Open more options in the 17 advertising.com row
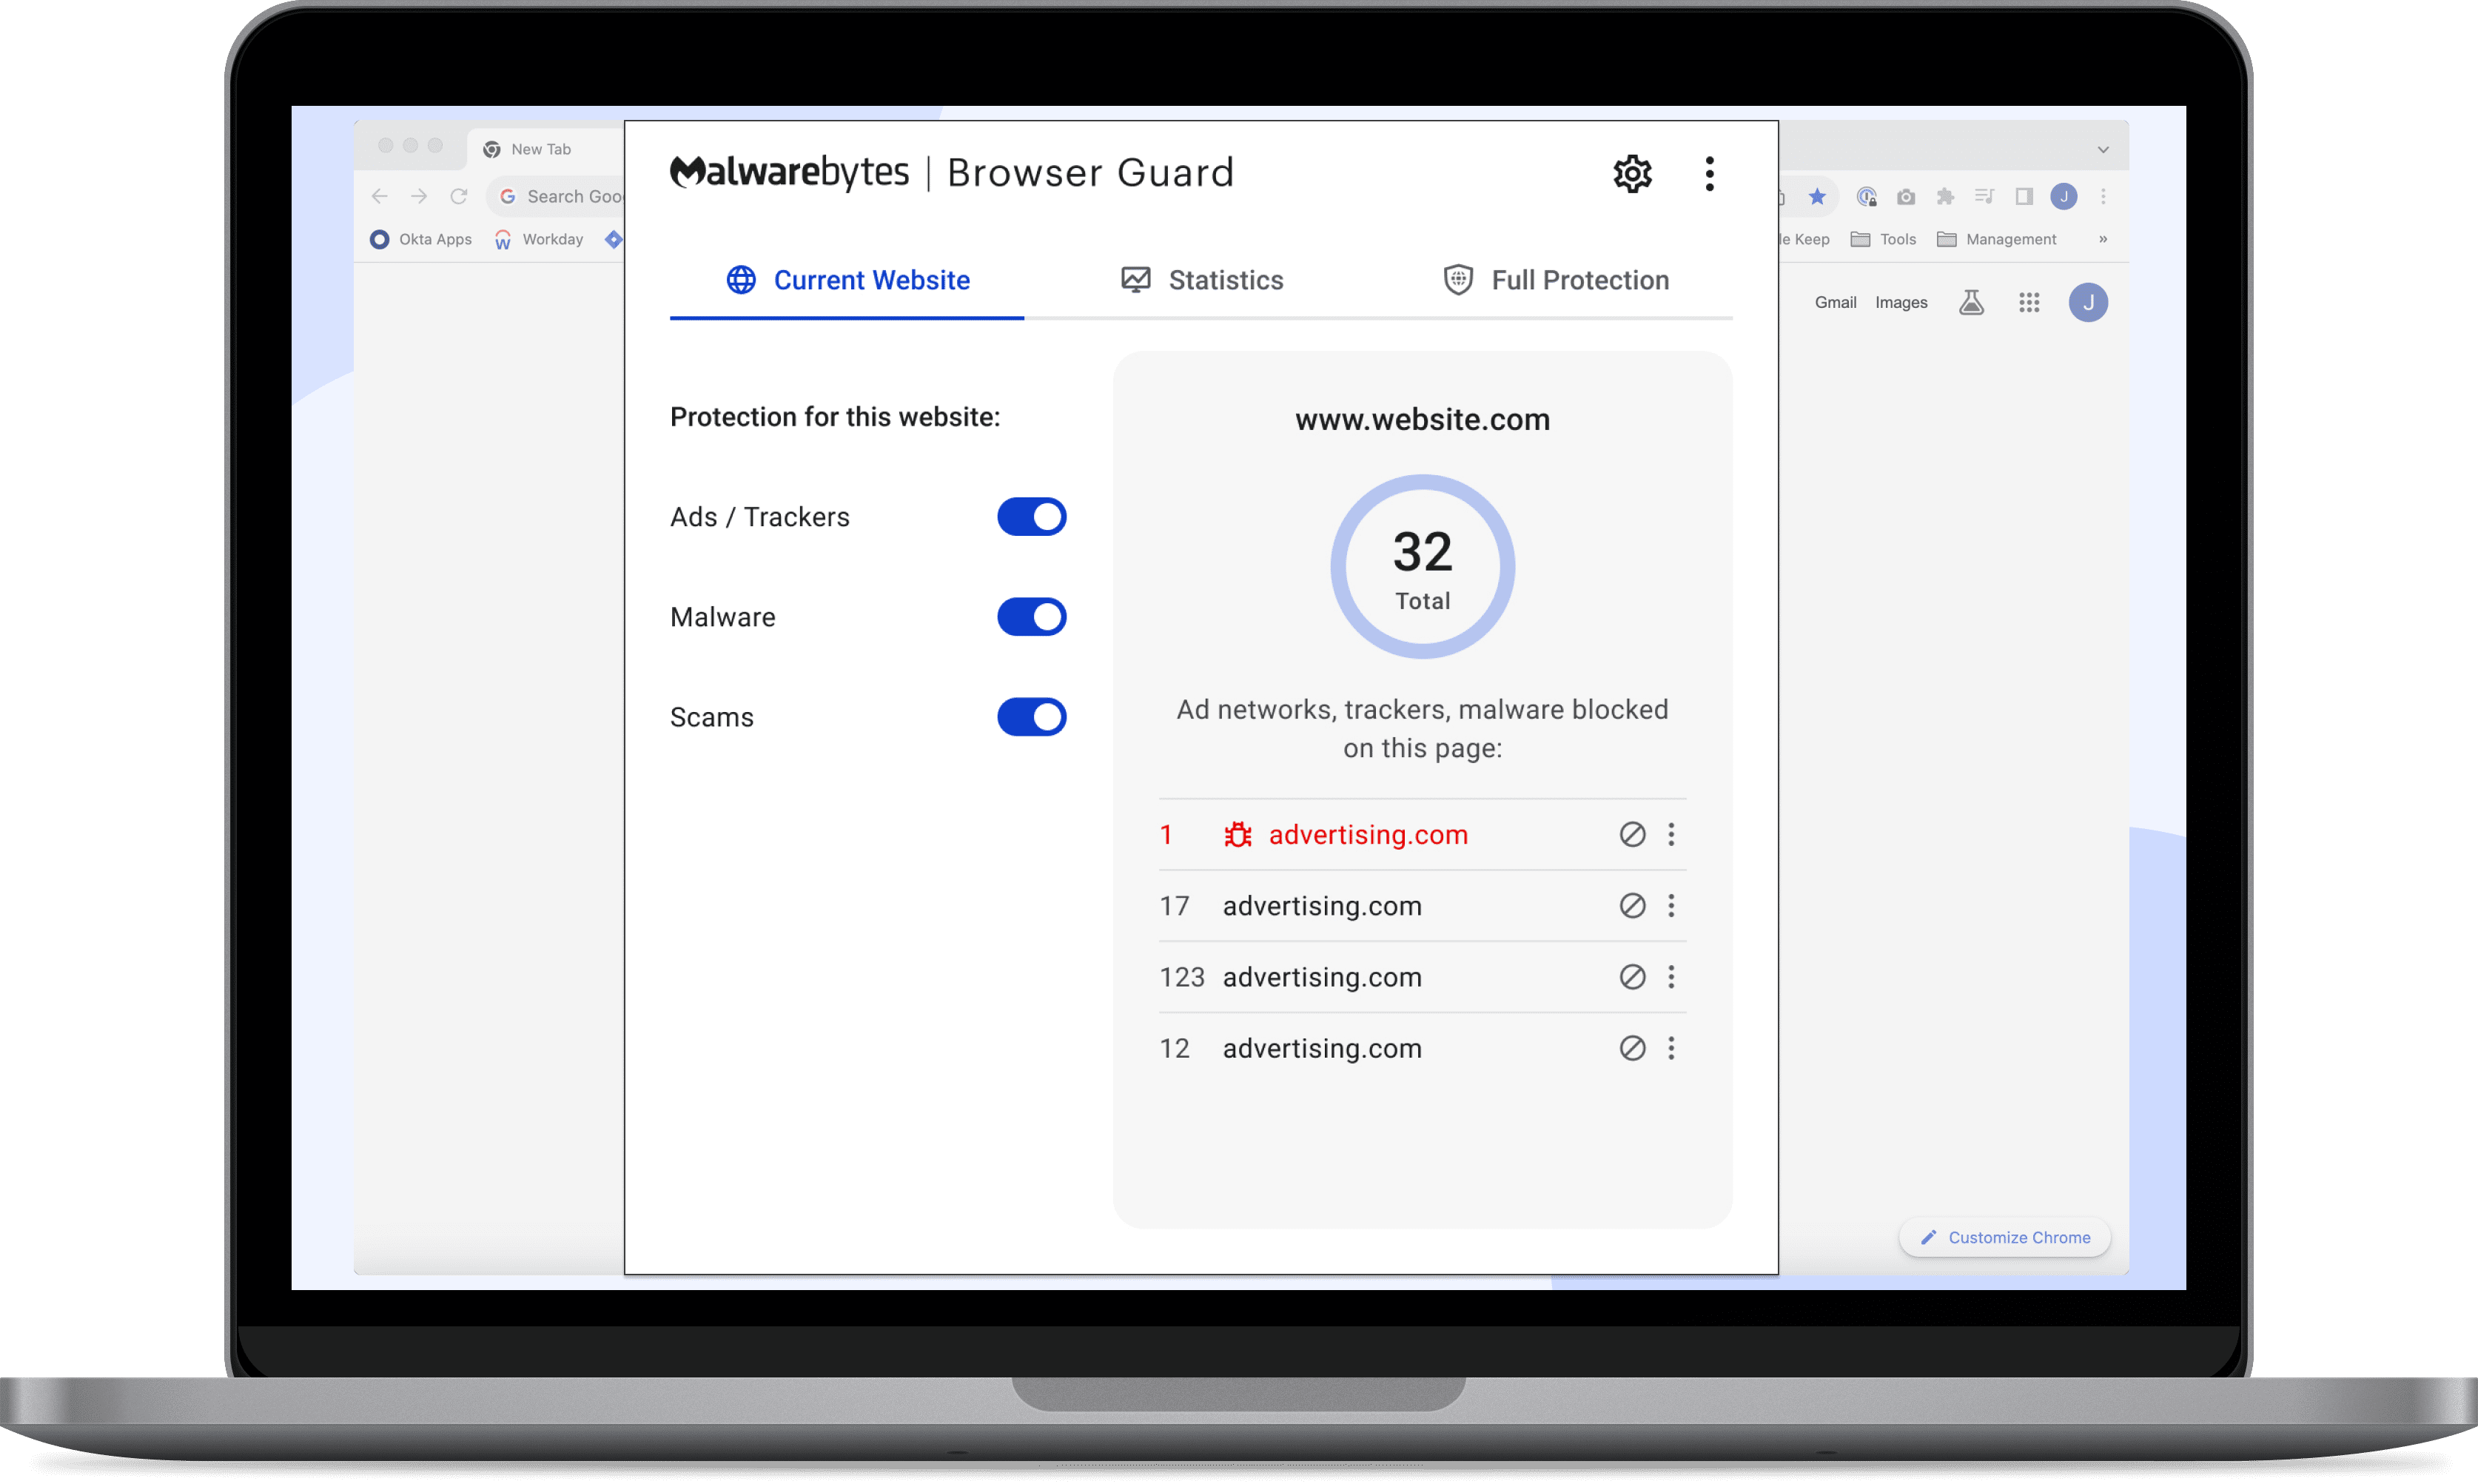Viewport: 2478px width, 1484px height. 1671,906
